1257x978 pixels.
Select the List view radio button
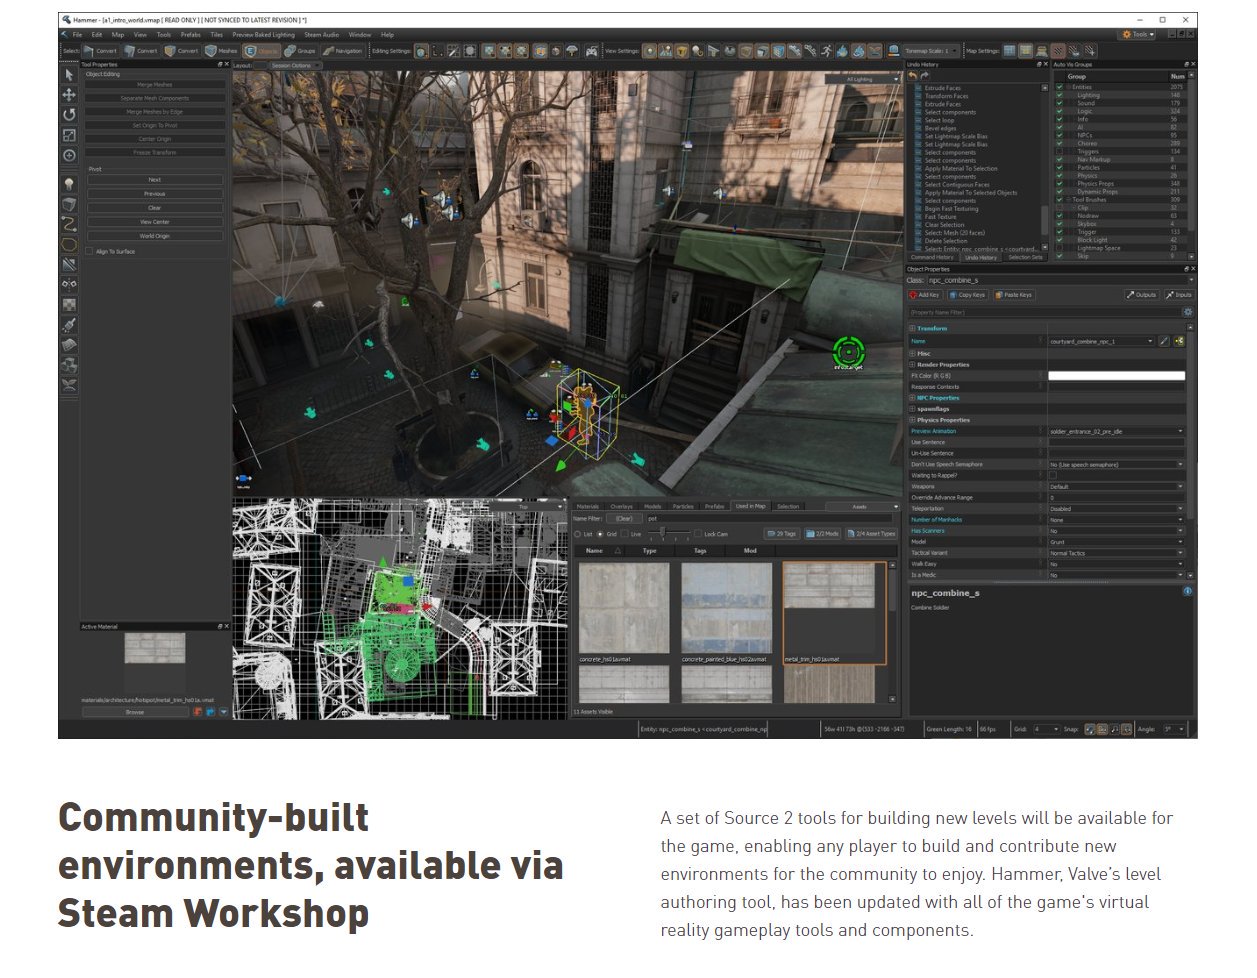click(x=577, y=534)
